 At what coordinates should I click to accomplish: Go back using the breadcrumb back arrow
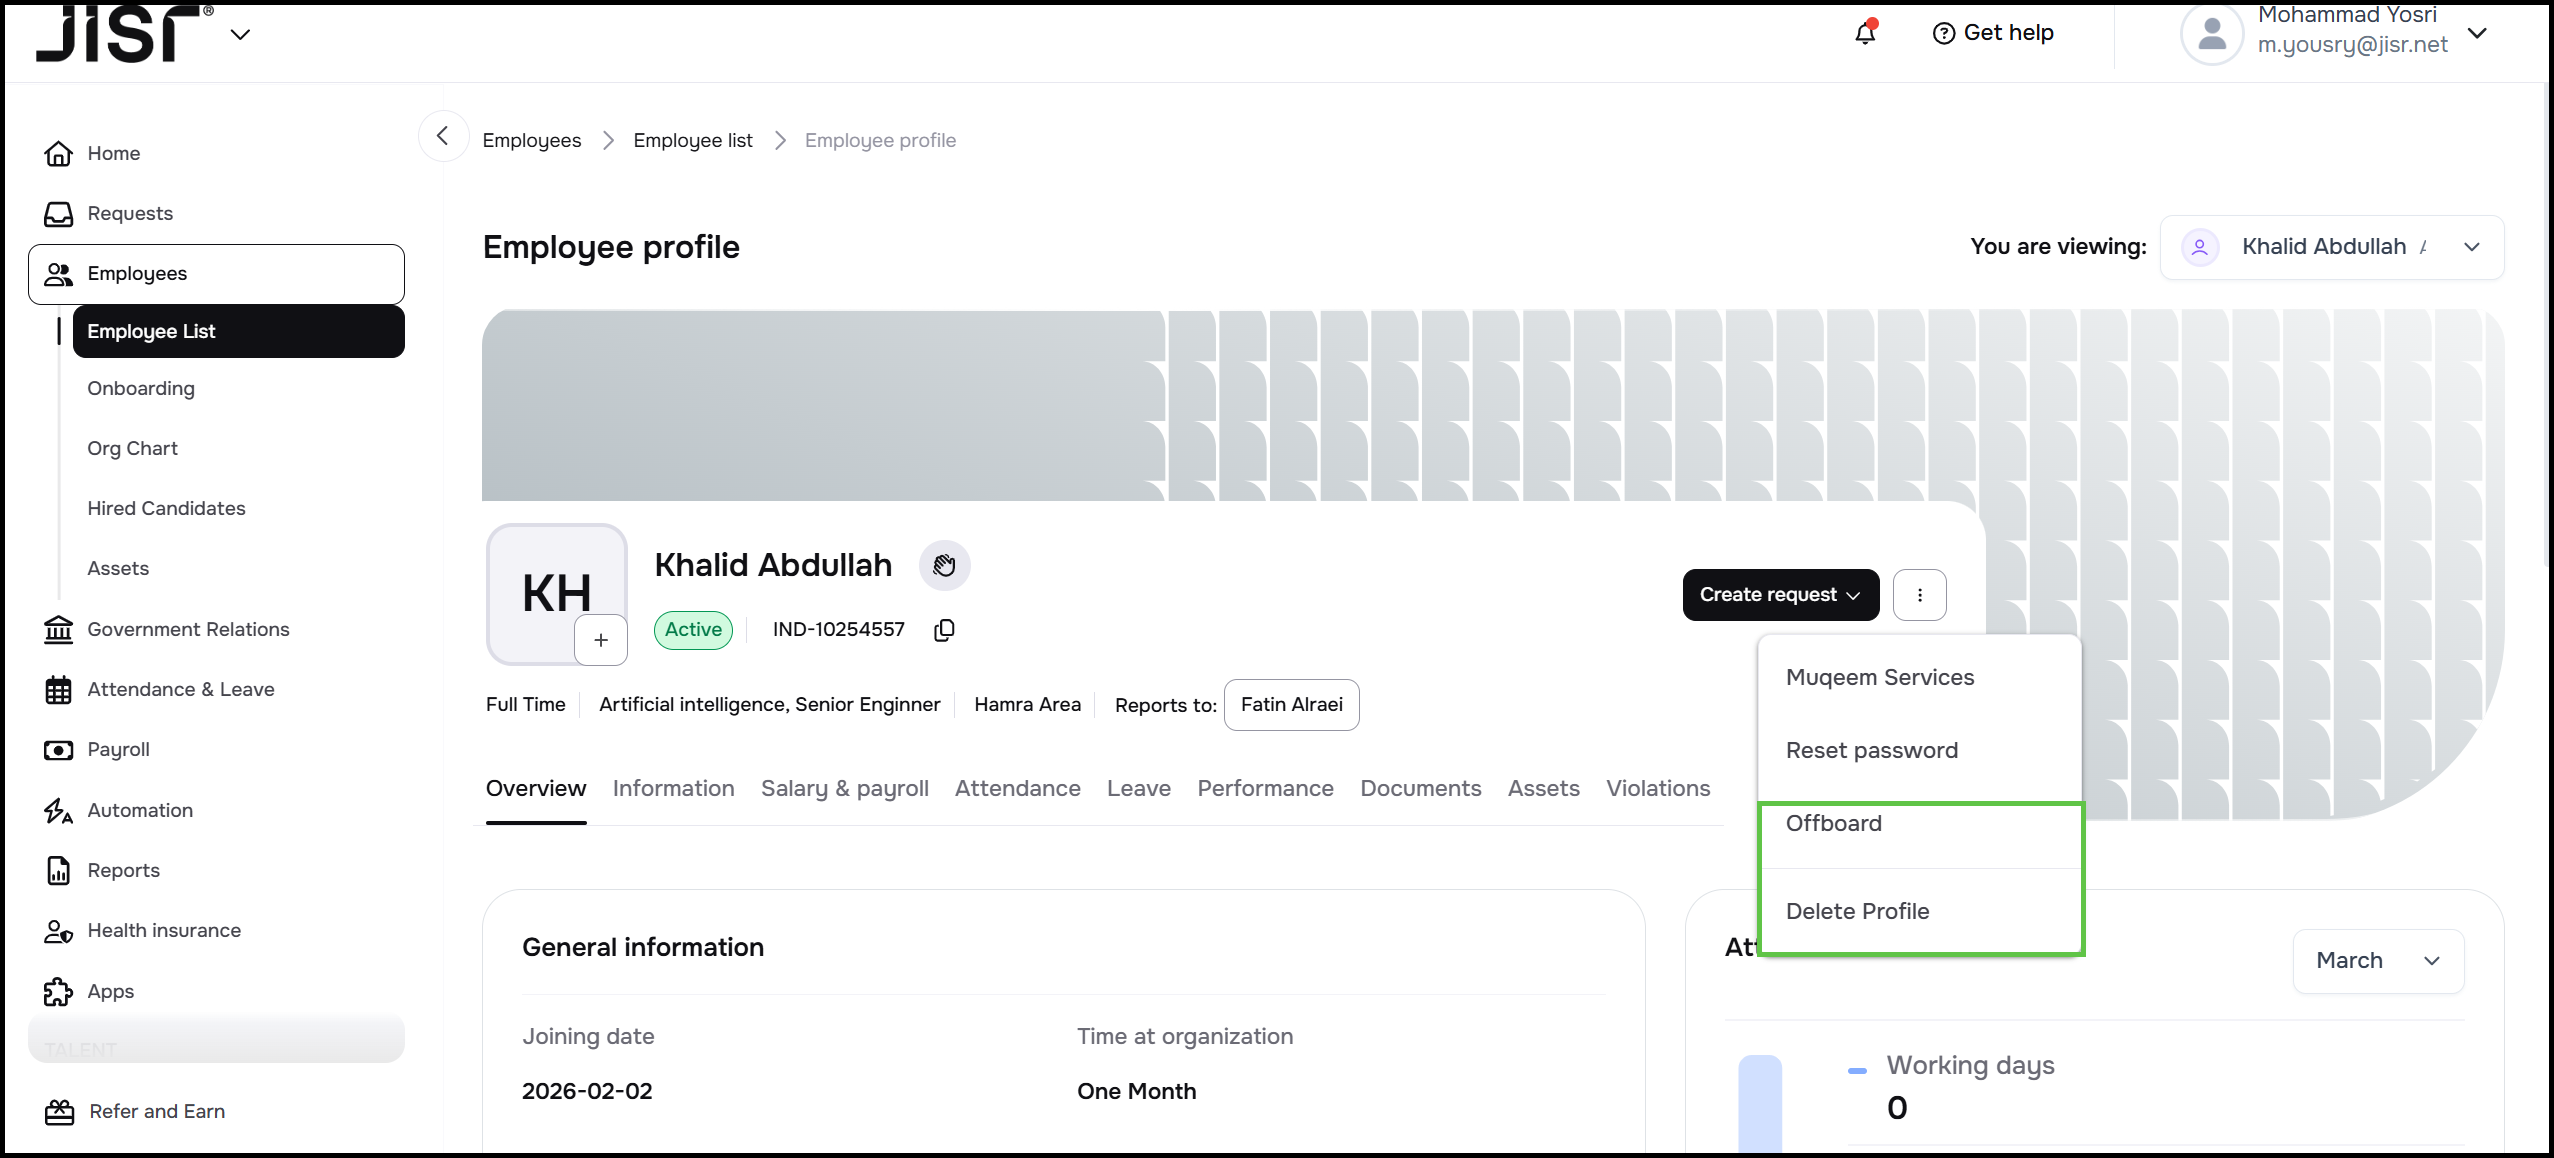tap(443, 137)
